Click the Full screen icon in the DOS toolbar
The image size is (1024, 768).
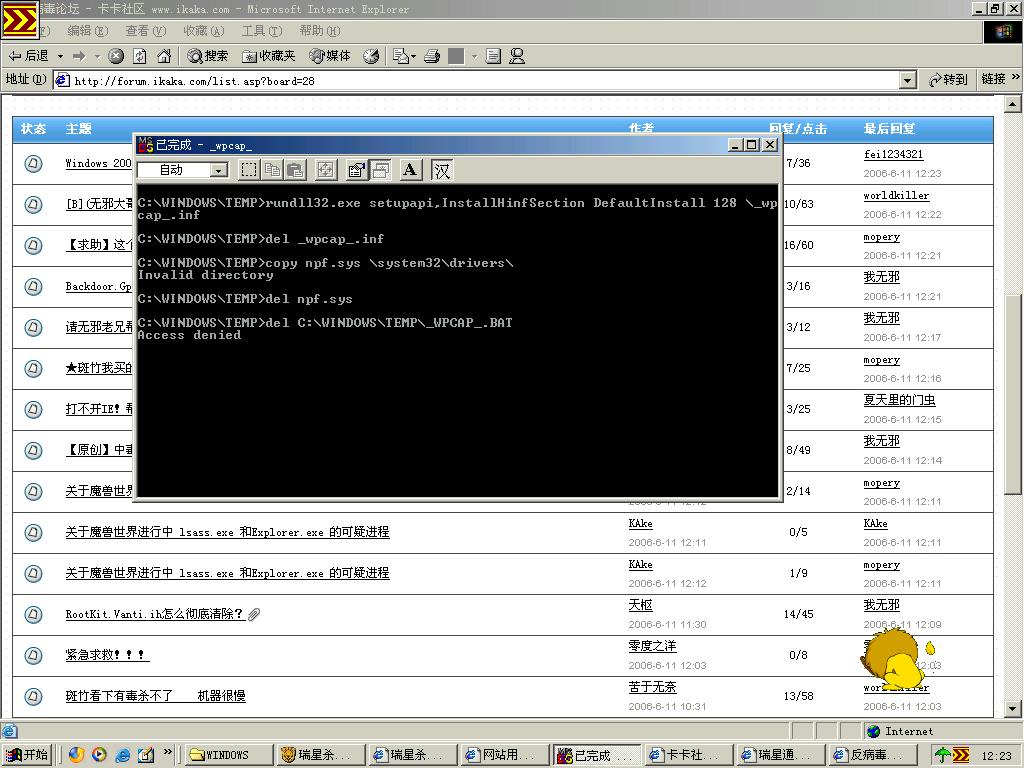[x=326, y=170]
